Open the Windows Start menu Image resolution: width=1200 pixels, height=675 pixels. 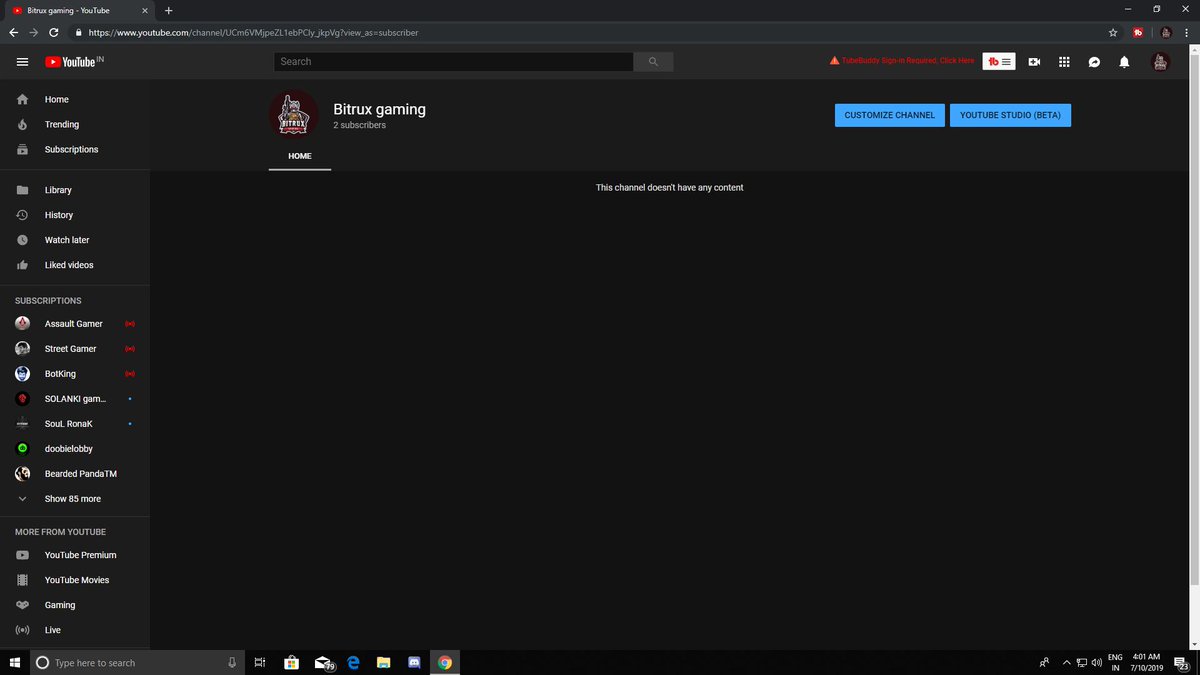coord(14,662)
